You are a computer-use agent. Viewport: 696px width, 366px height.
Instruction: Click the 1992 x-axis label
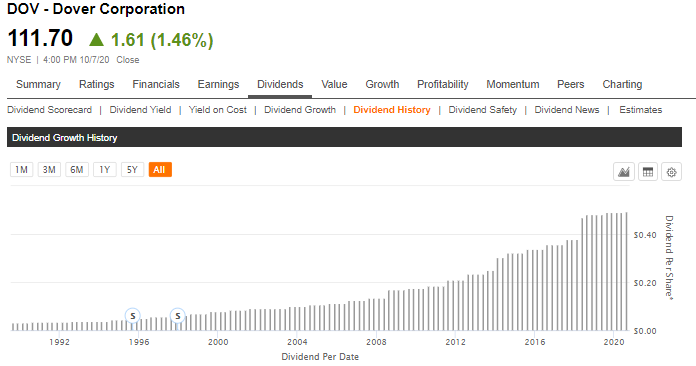click(x=59, y=342)
